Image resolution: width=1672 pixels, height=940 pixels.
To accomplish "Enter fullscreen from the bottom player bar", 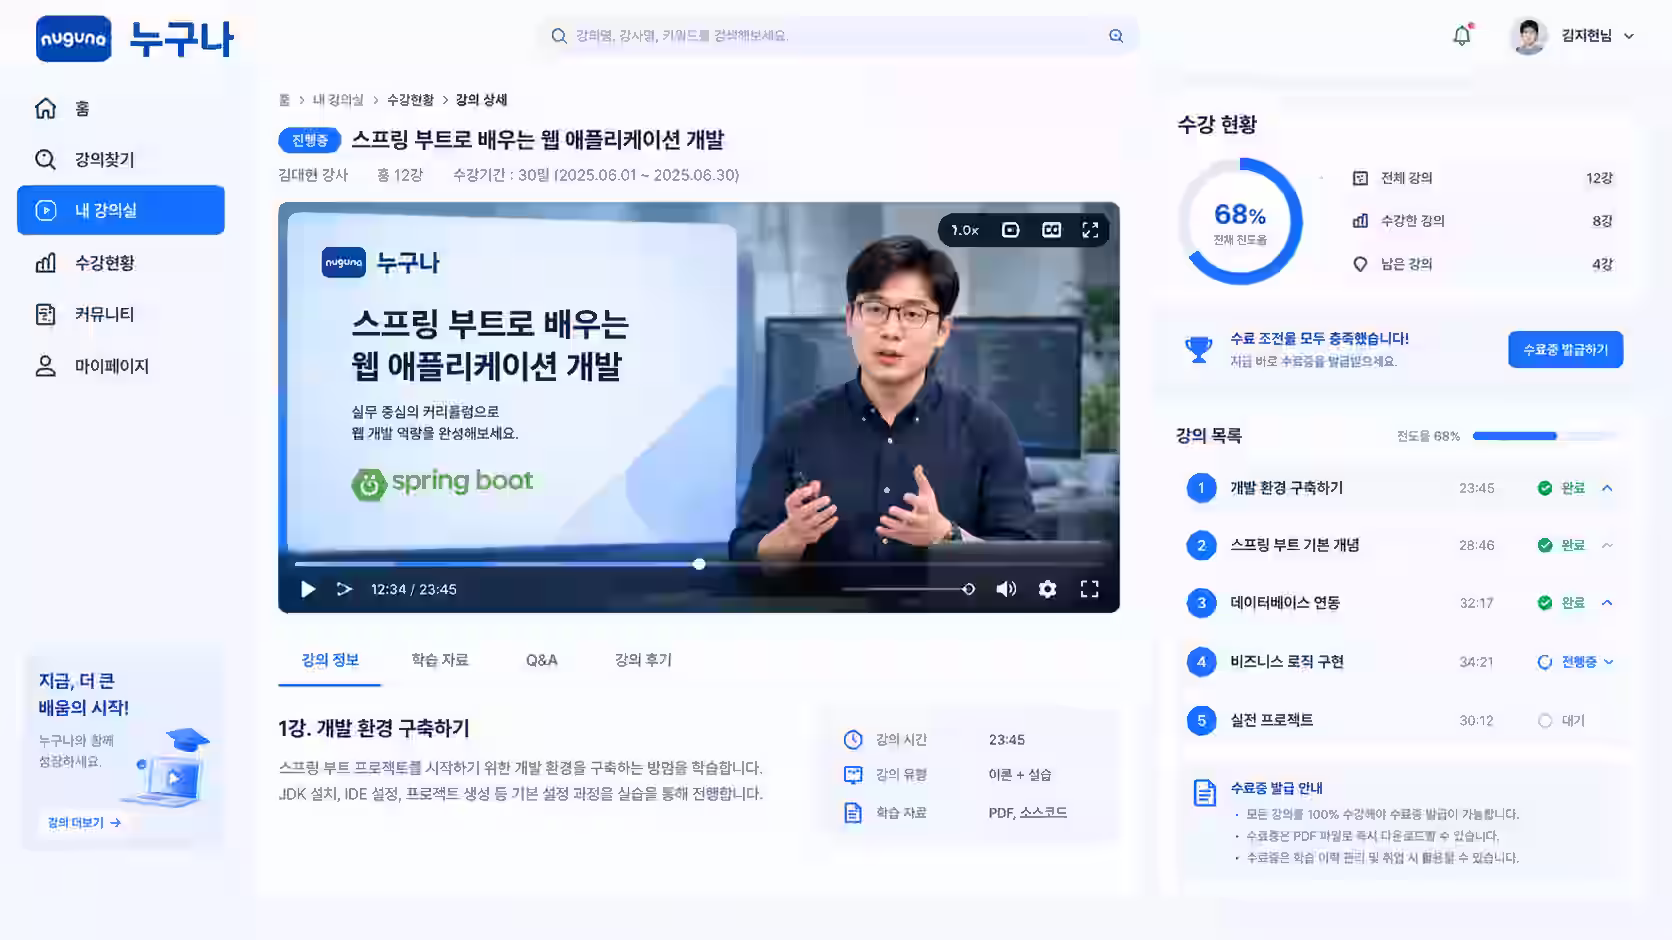I will tap(1090, 589).
